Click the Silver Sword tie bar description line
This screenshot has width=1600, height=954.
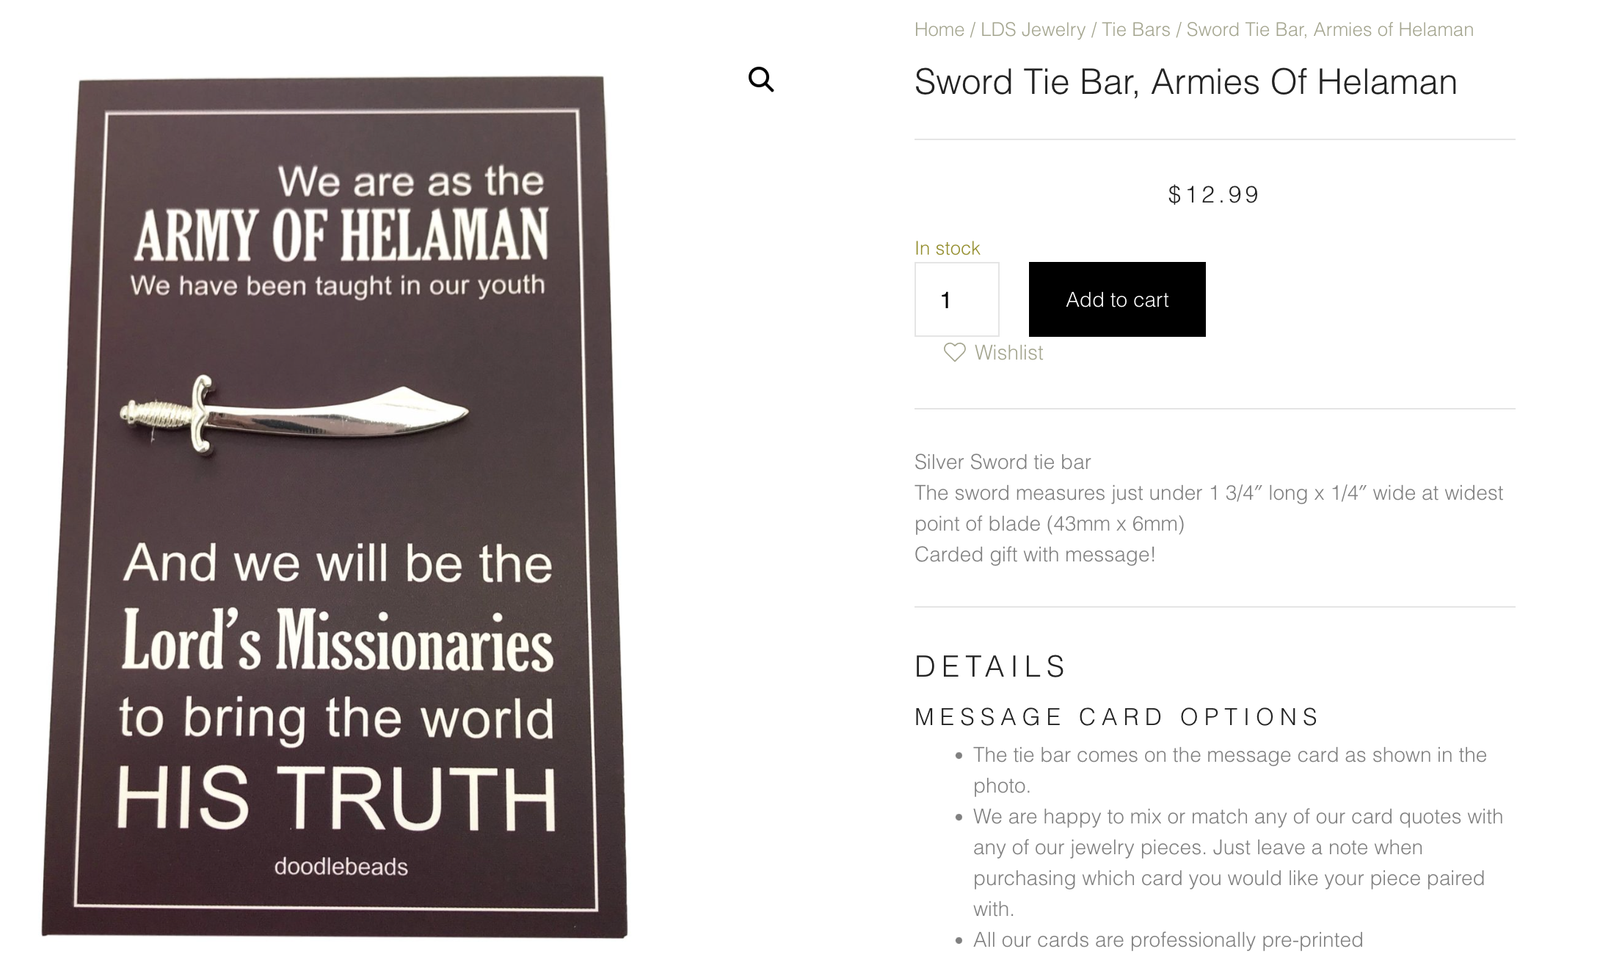1002,462
